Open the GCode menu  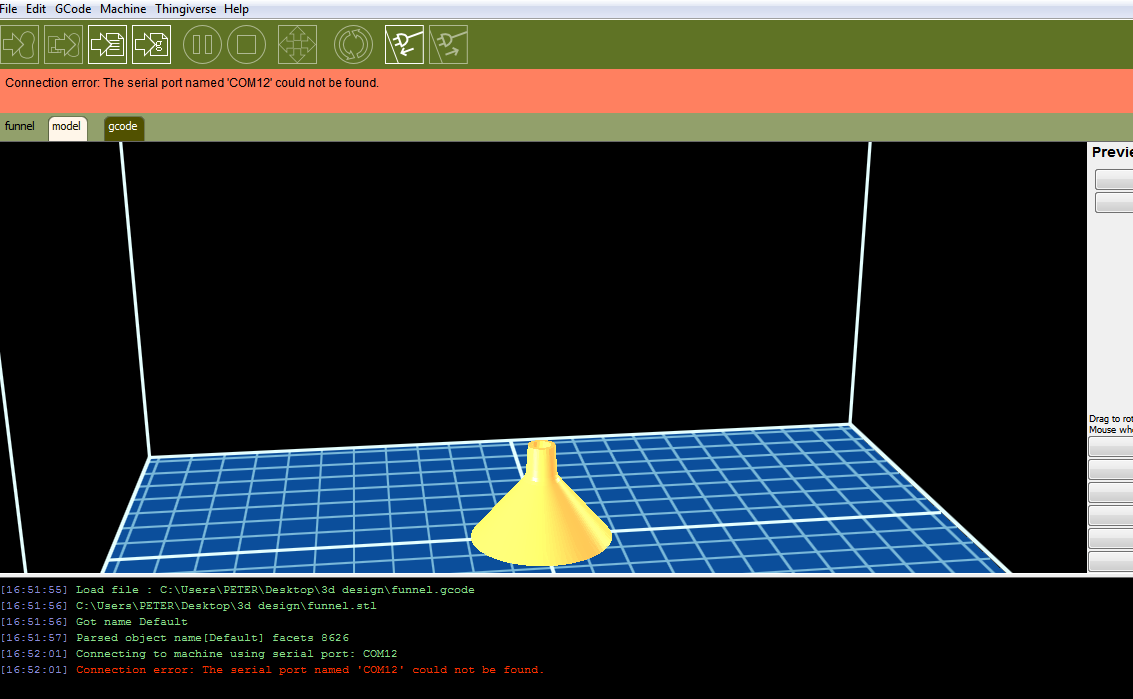coord(73,9)
